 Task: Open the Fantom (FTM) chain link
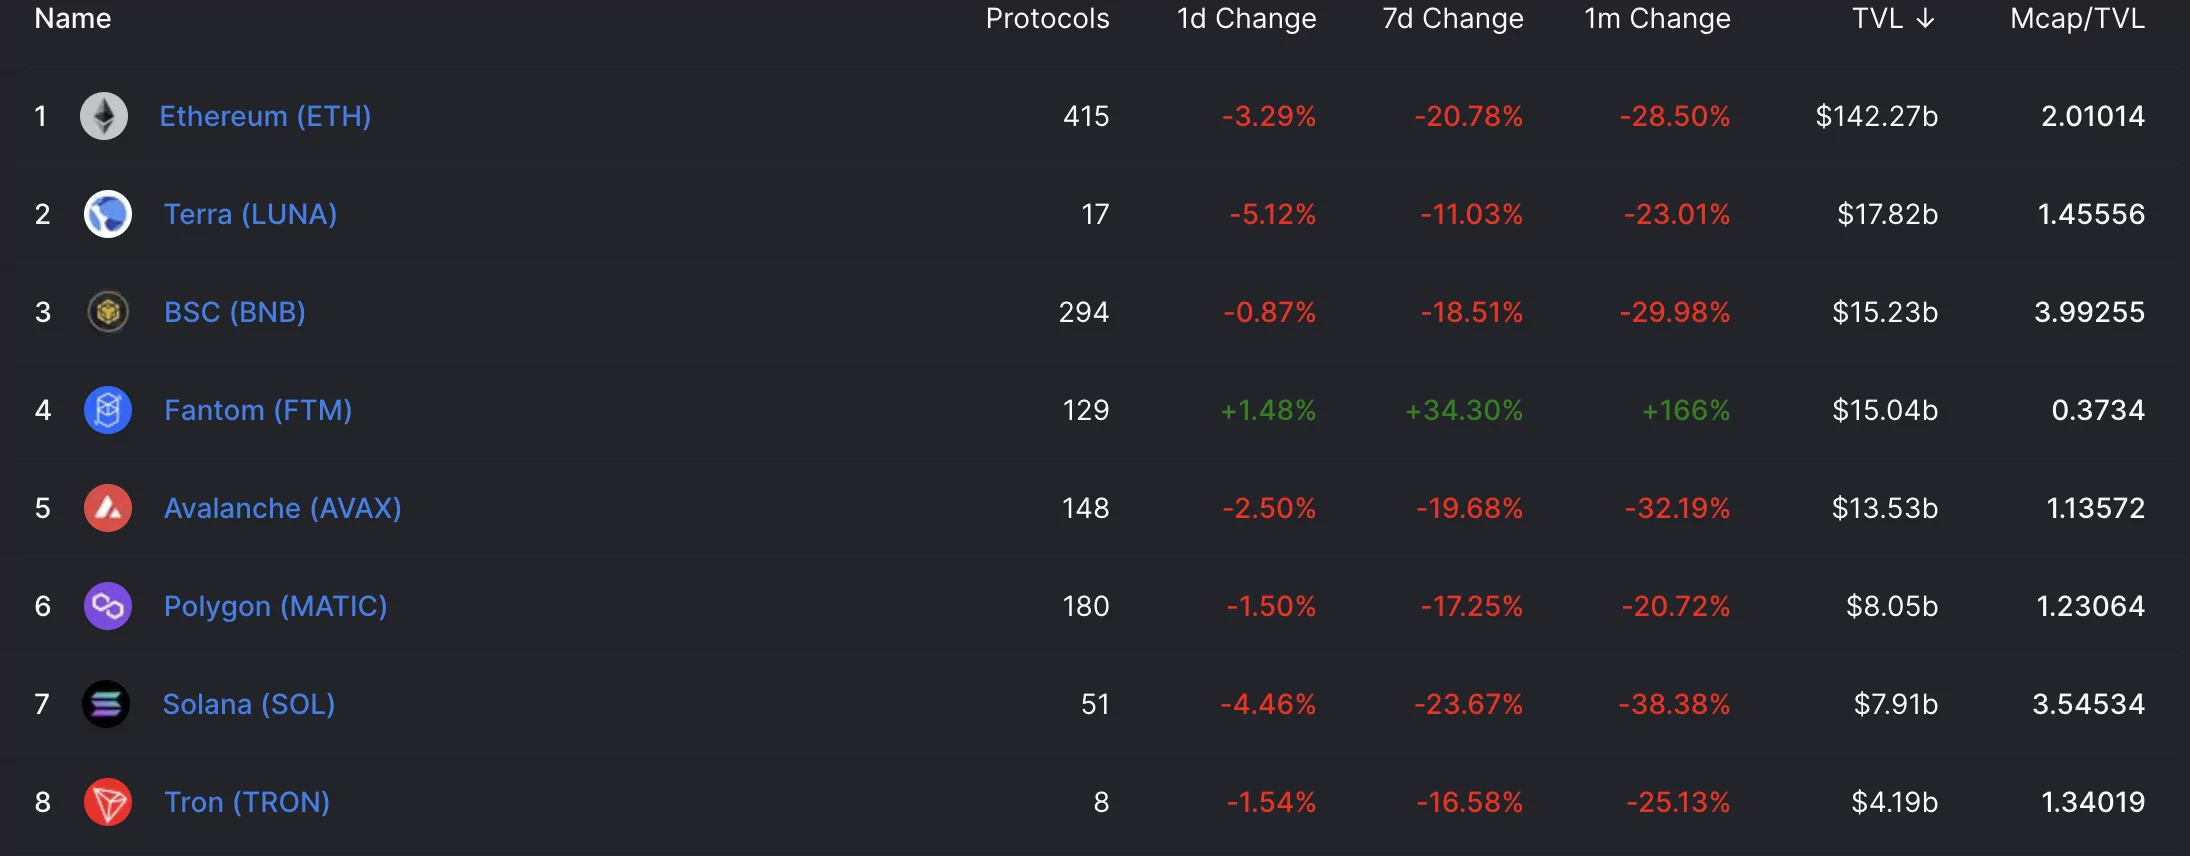(258, 410)
